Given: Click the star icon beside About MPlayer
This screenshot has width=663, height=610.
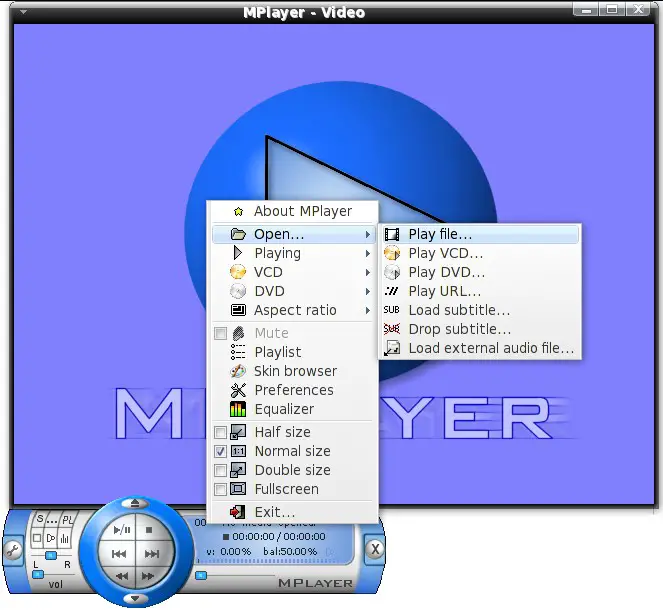Looking at the screenshot, I should (x=238, y=211).
